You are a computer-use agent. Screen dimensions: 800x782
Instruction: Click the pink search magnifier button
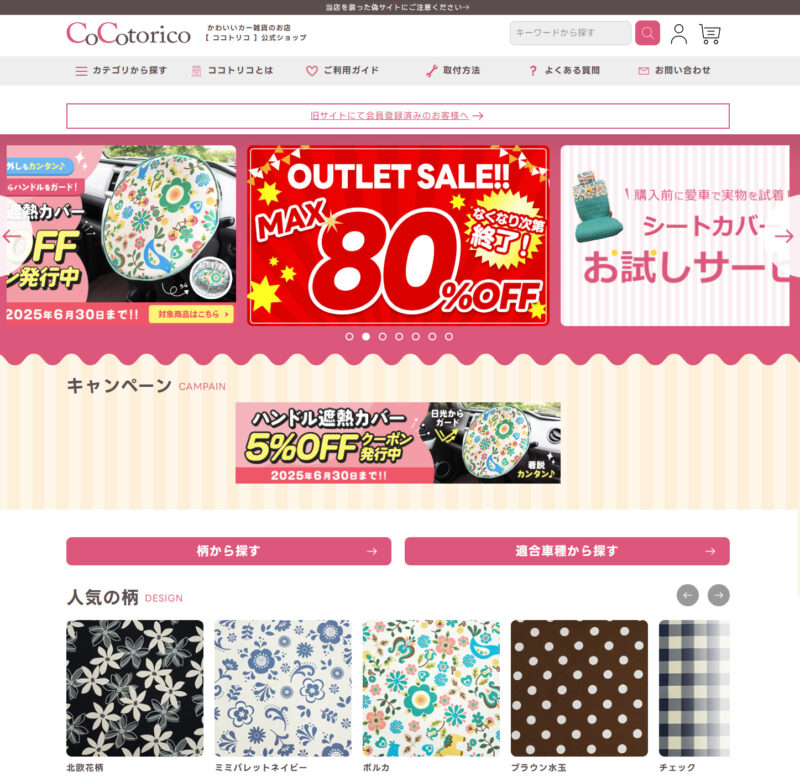pyautogui.click(x=647, y=33)
